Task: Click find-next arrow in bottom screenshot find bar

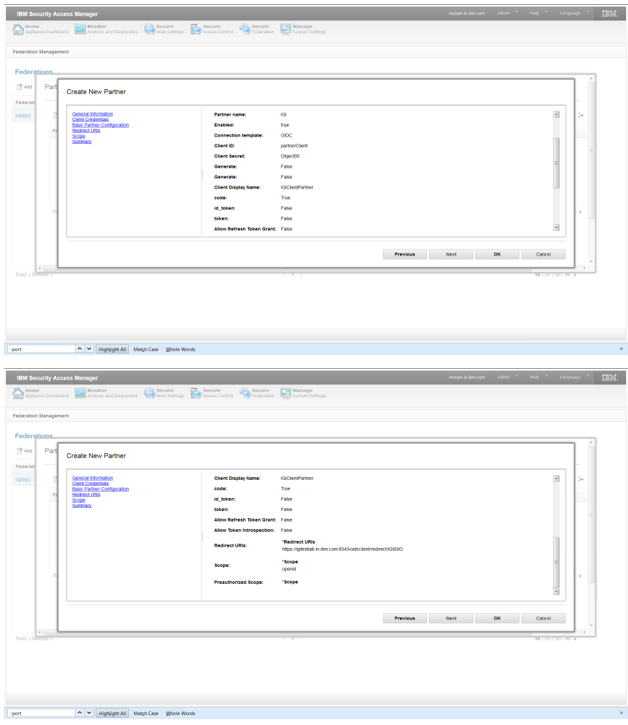Action: coord(89,713)
